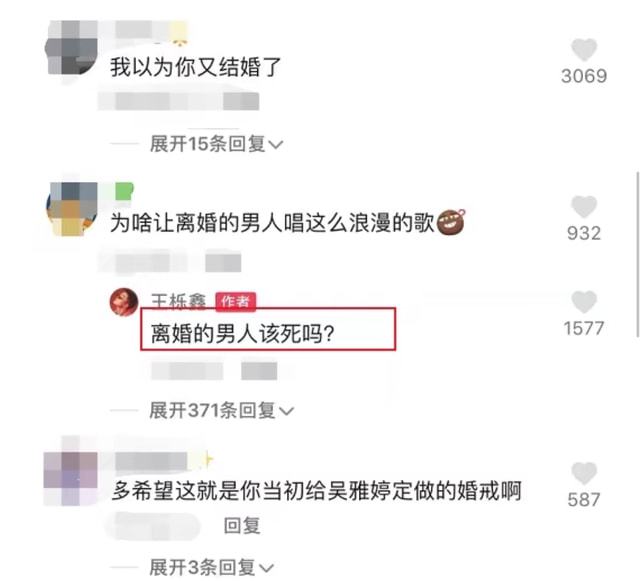This screenshot has width=640, height=581.
Task: Open 王栎鑫 author avatar
Action: (124, 302)
